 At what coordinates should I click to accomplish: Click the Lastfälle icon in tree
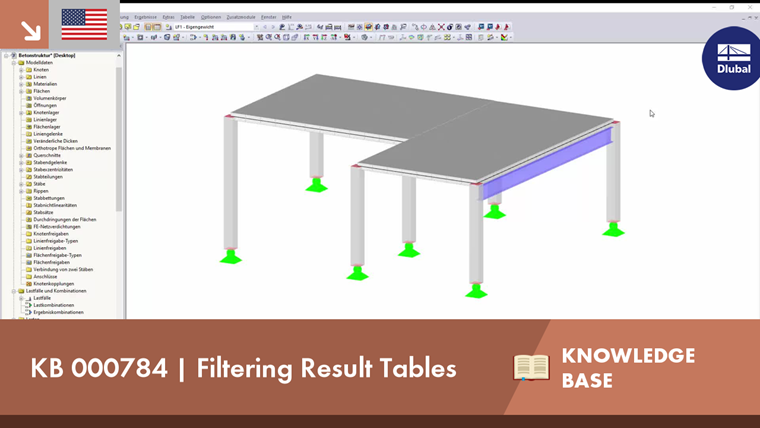click(x=29, y=298)
